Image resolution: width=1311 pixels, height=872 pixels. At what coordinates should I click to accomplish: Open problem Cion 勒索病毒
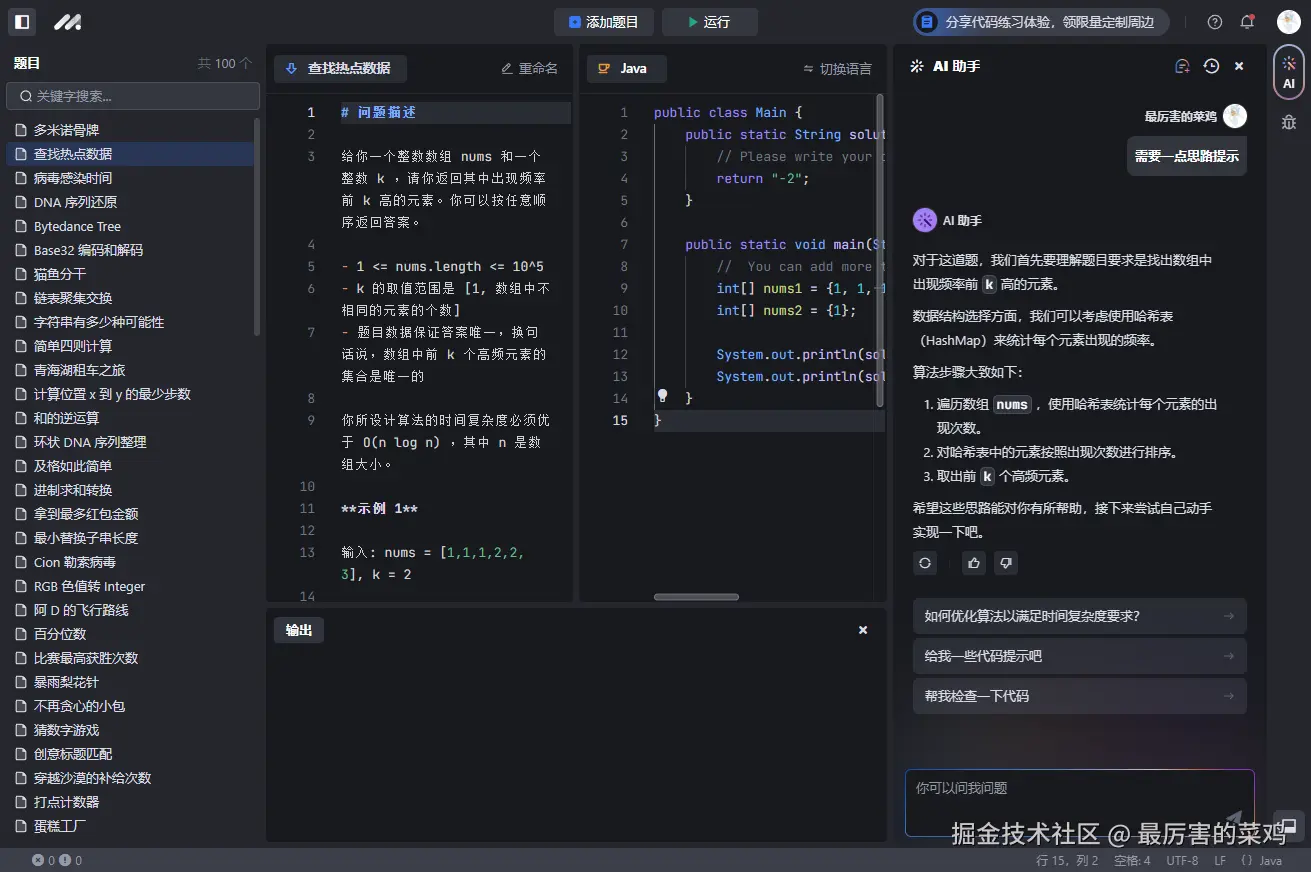(x=129, y=562)
